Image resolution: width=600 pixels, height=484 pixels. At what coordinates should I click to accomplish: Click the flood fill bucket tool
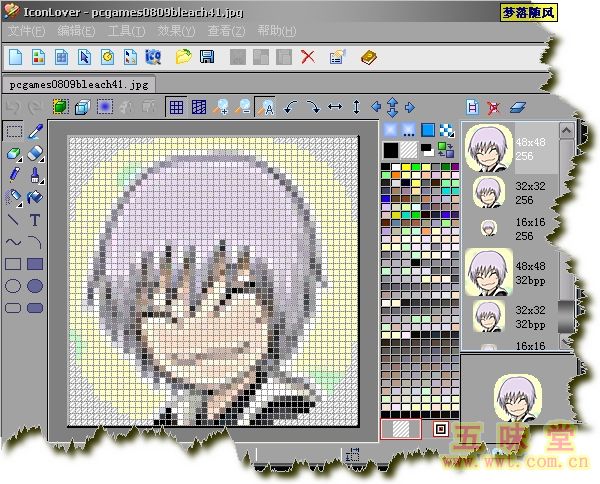click(35, 197)
